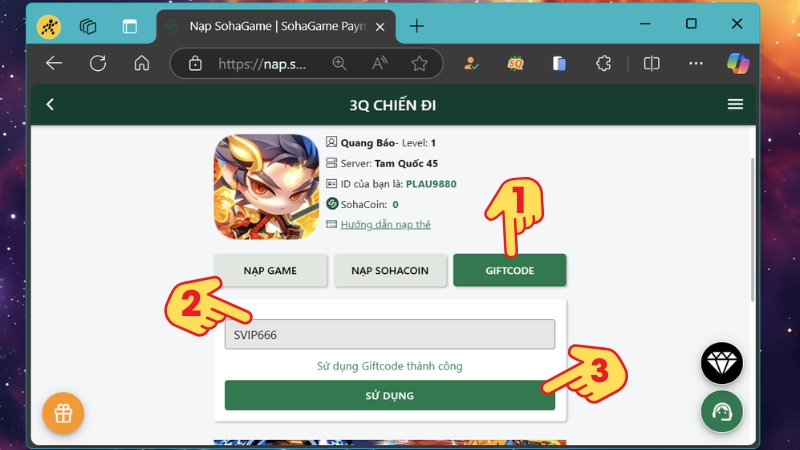Open the zoom magnifier icon in address bar

339,63
